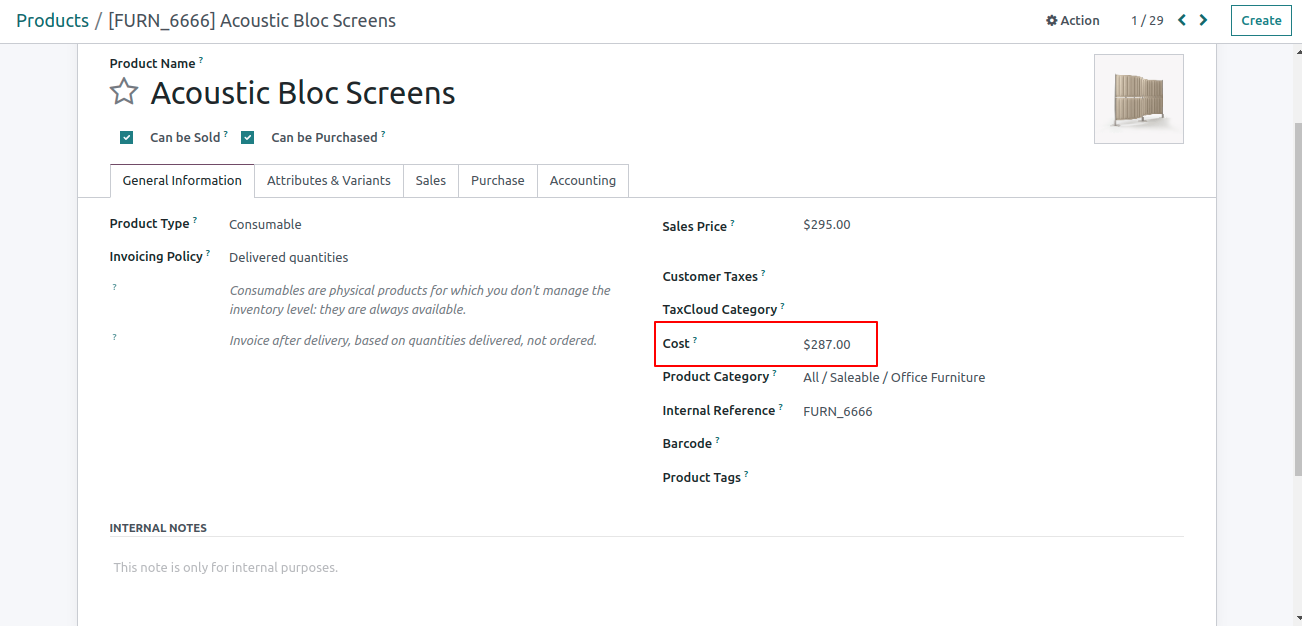
Task: Click help icon next to Invoicing Policy
Action: 208,254
